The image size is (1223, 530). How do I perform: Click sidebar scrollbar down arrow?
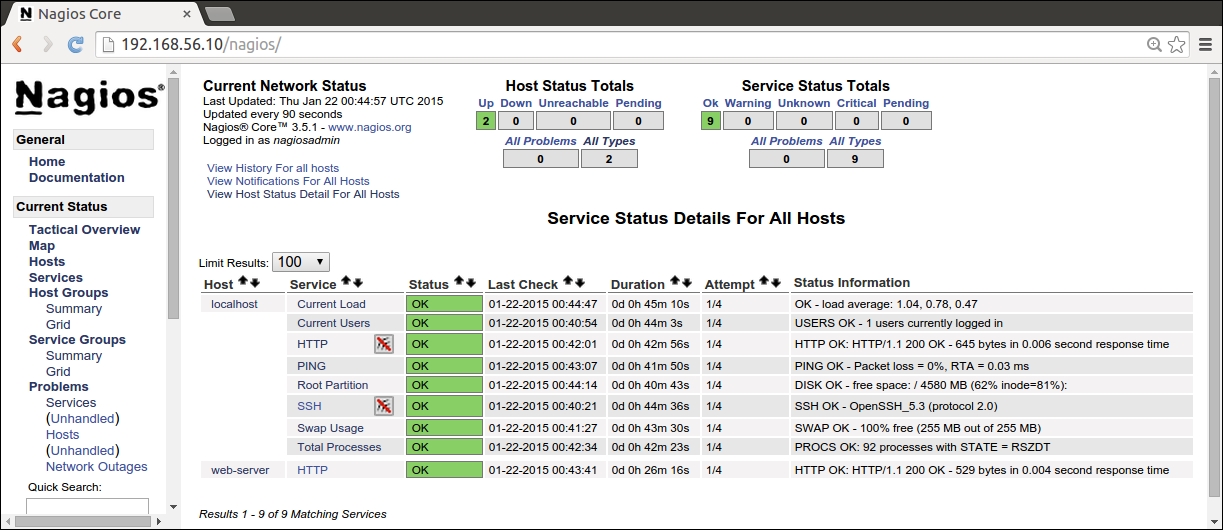click(173, 507)
